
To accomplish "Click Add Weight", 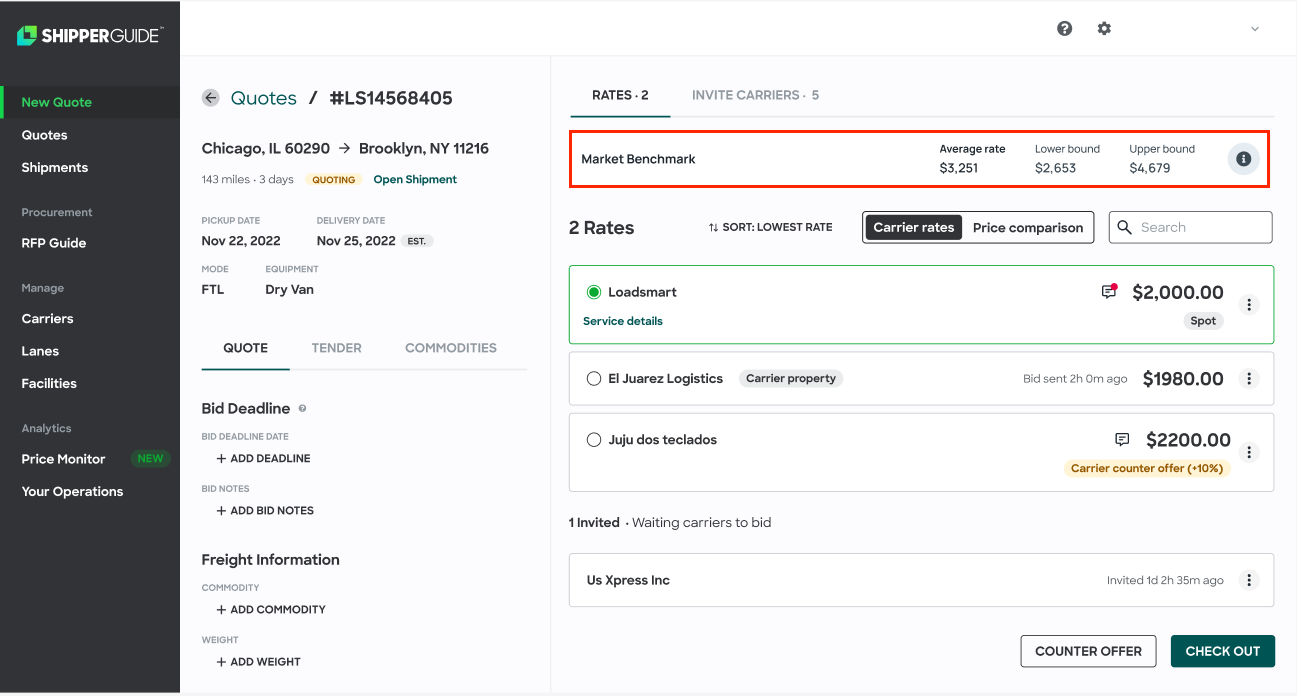I will coord(259,661).
